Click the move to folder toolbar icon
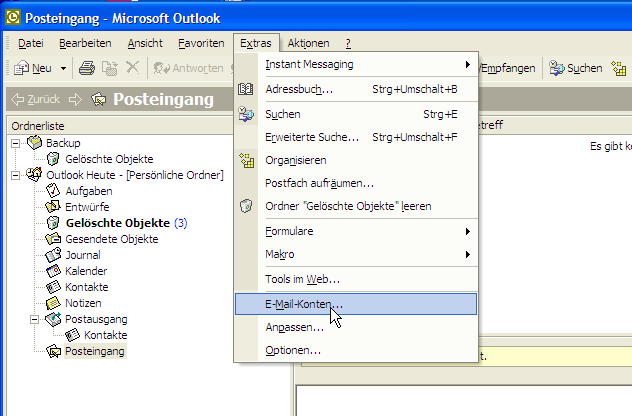Viewport: 632px width, 416px height. pos(109,68)
